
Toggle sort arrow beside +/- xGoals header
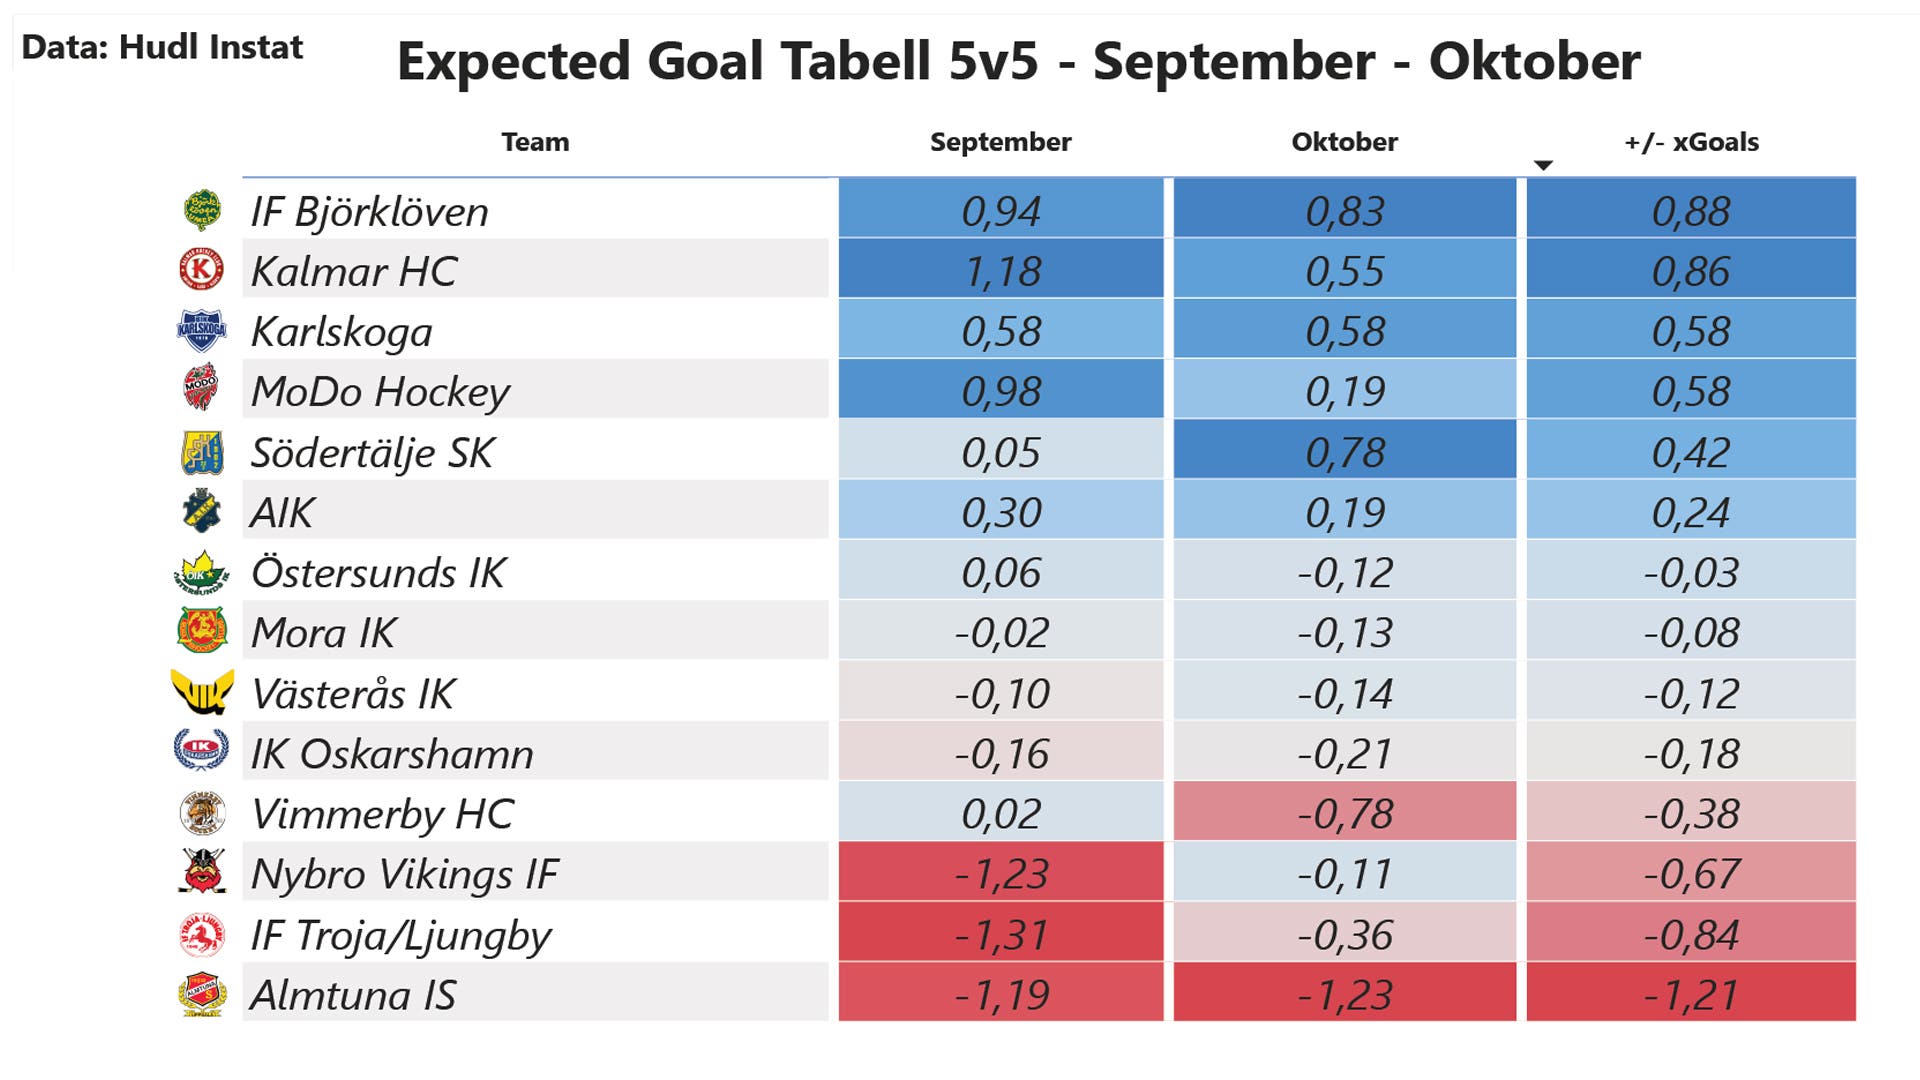coord(1543,165)
